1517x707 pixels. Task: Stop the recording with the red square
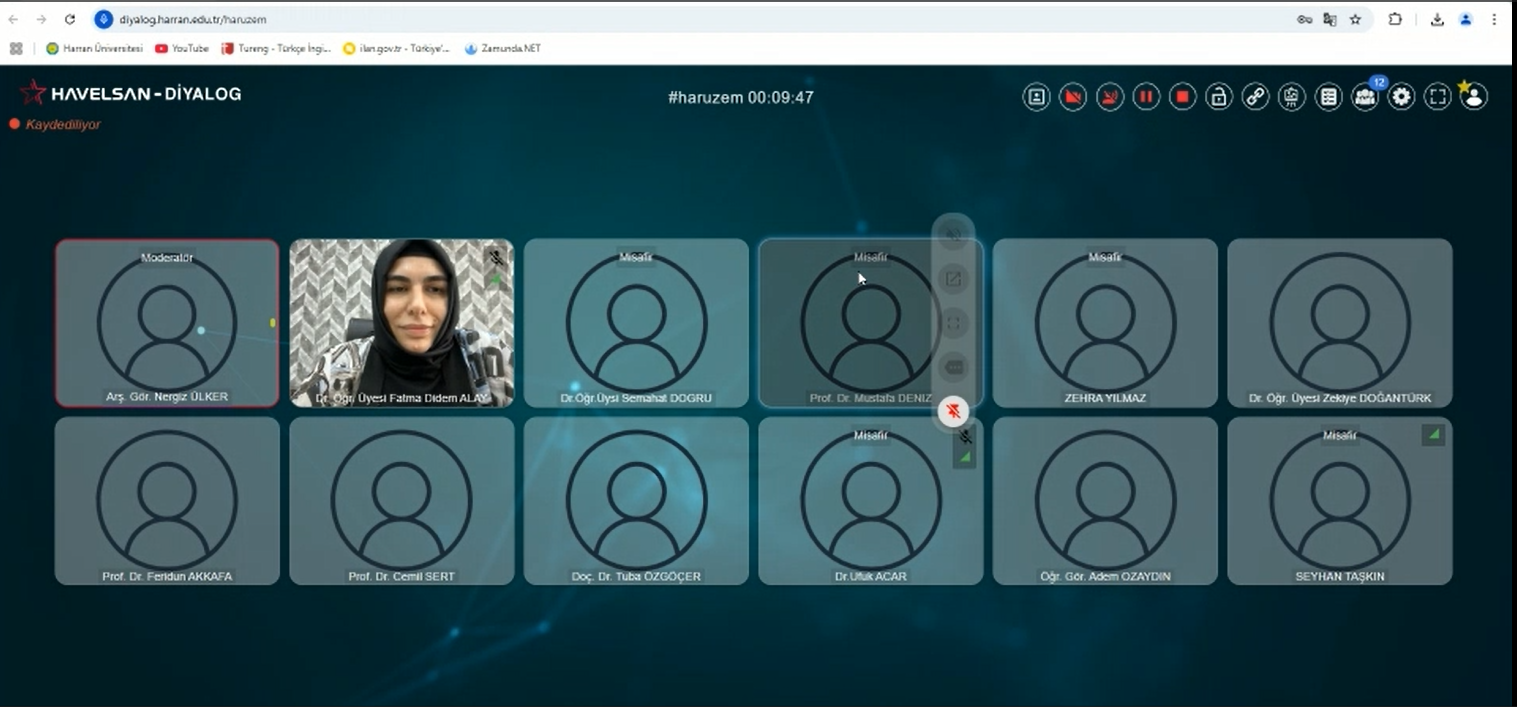click(1183, 97)
